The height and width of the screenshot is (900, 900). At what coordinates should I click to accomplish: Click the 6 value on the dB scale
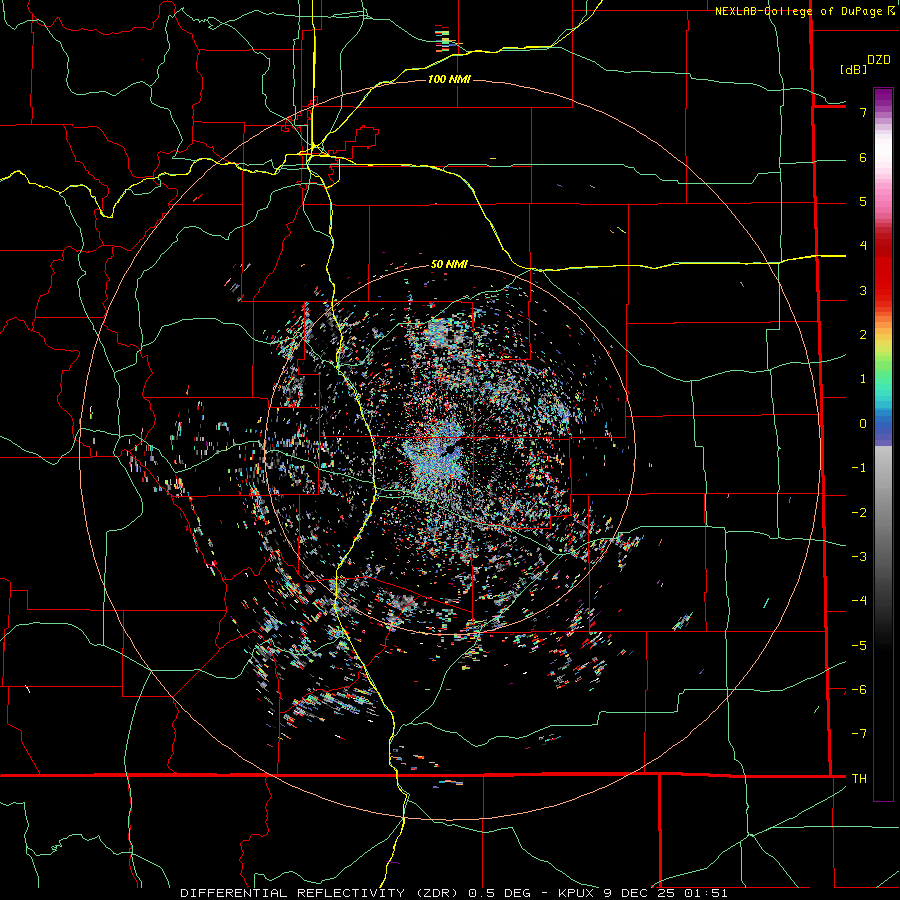tap(863, 157)
